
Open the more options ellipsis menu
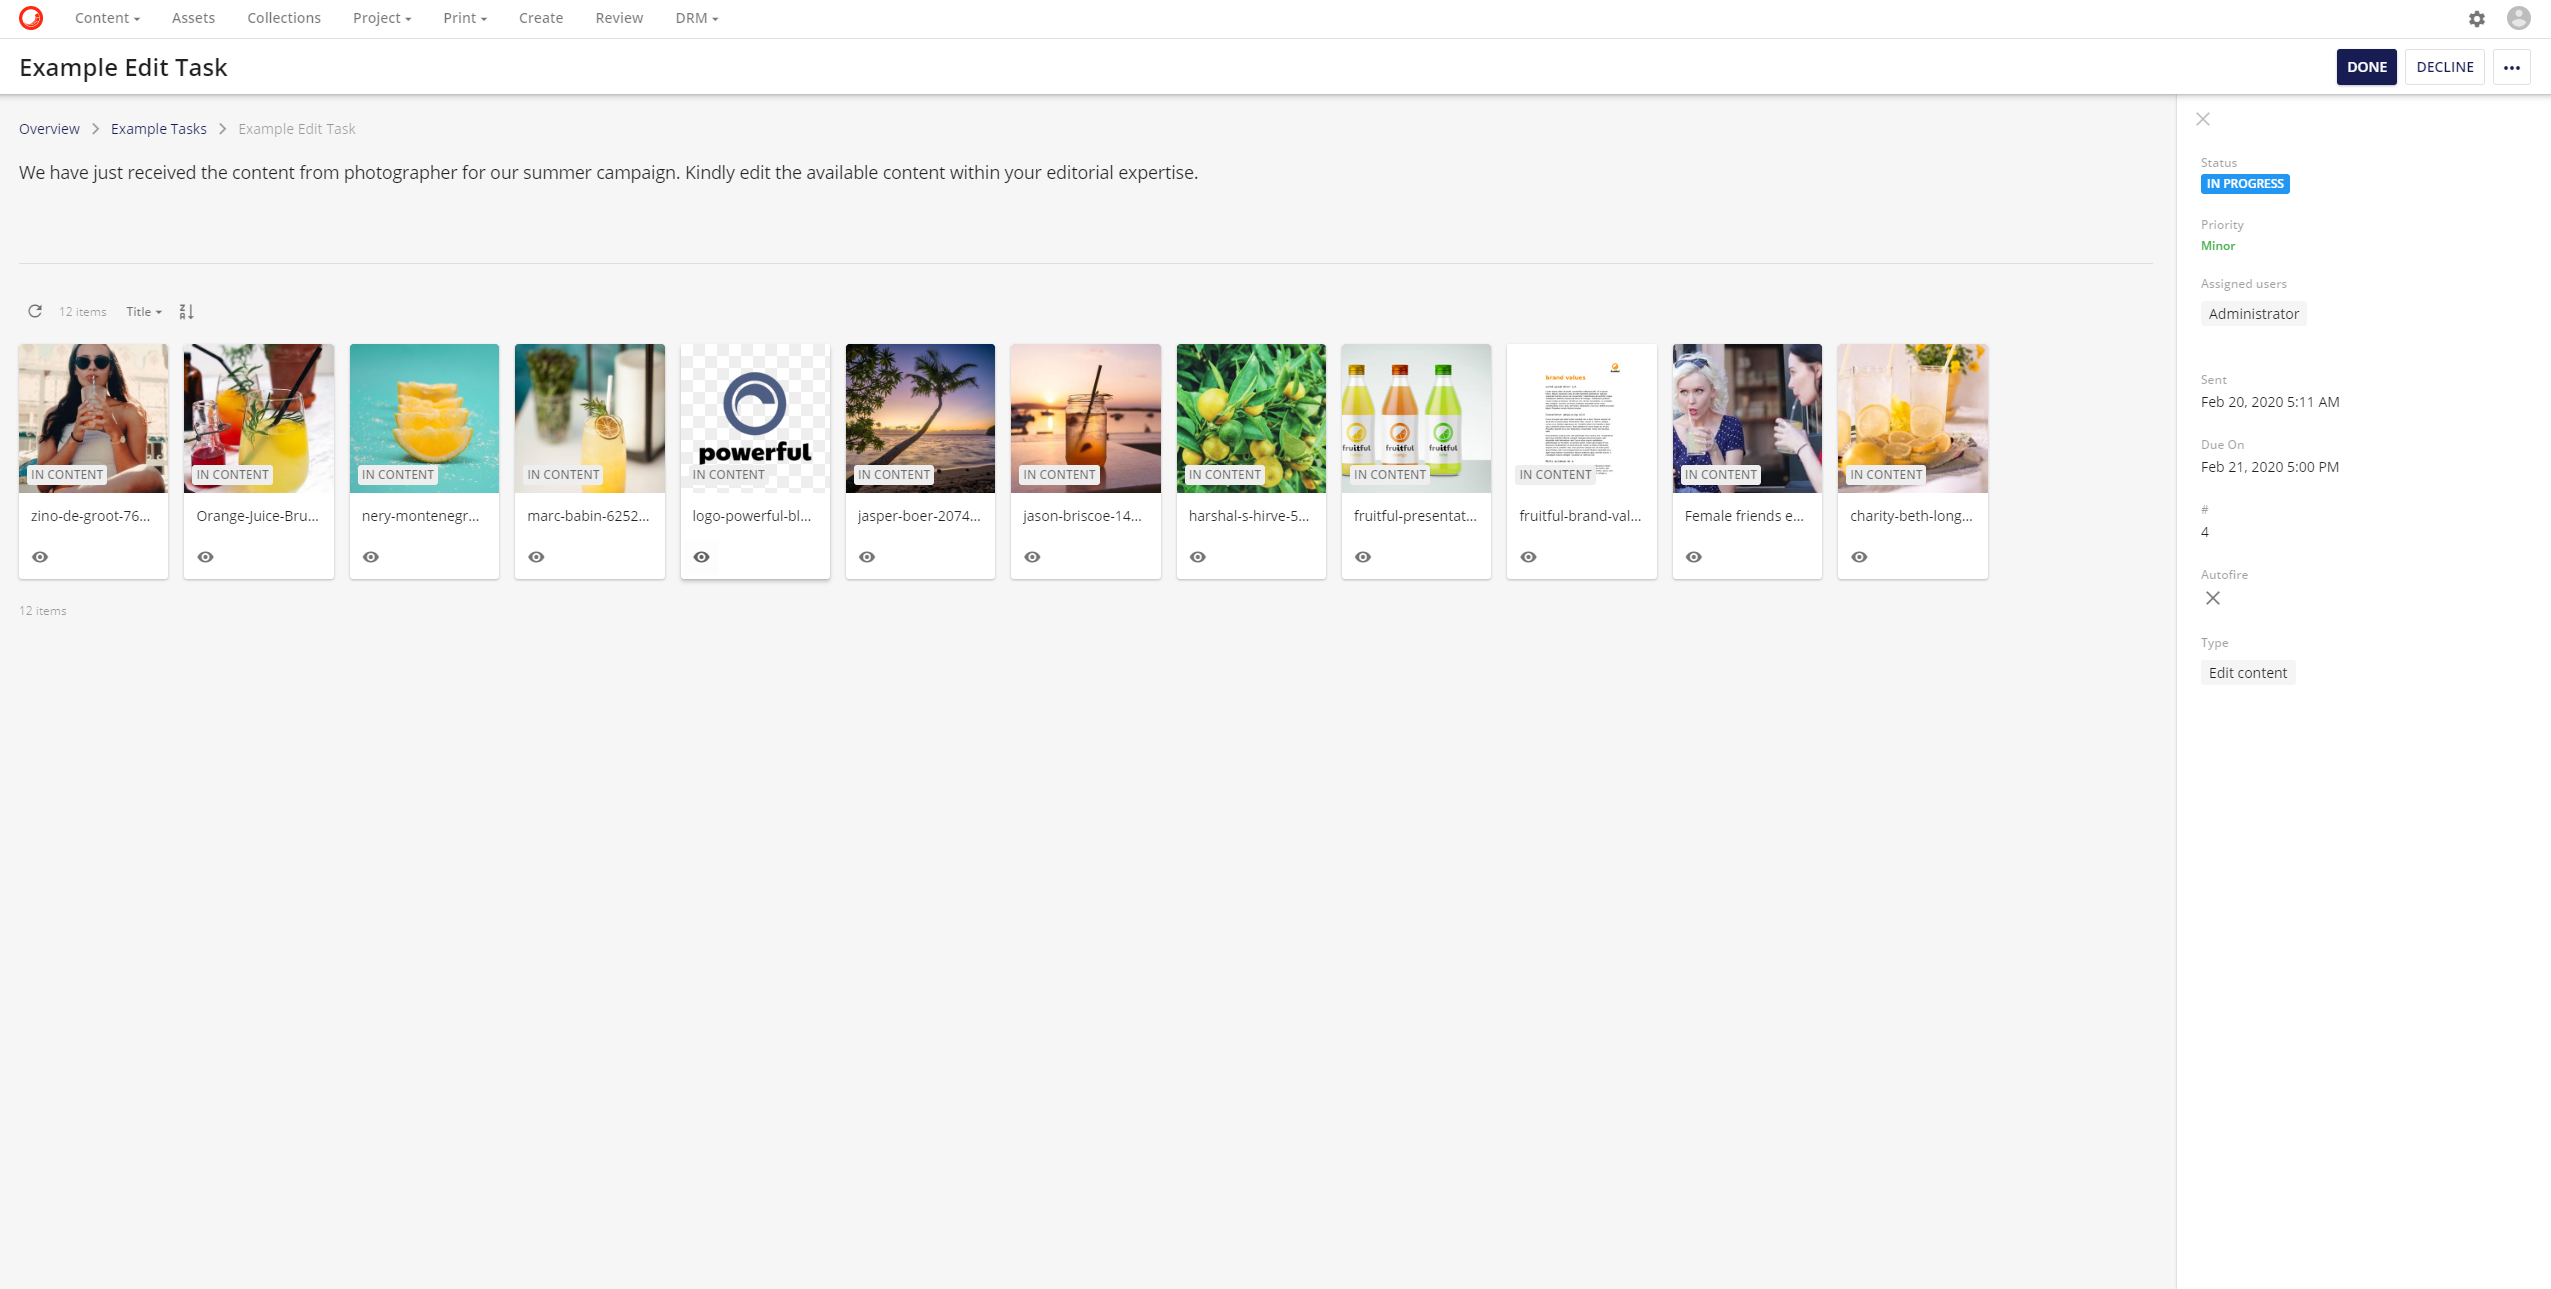[x=2512, y=66]
